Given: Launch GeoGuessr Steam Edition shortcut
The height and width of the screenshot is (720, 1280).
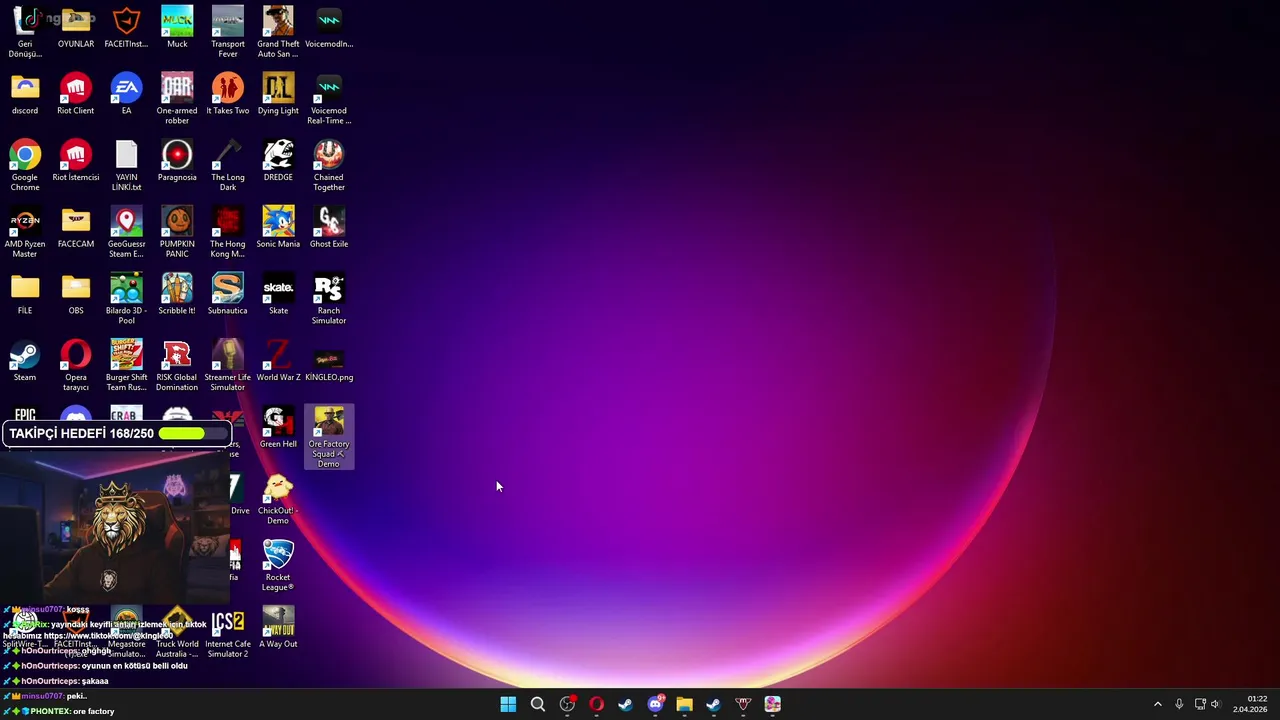Looking at the screenshot, I should click(x=126, y=232).
